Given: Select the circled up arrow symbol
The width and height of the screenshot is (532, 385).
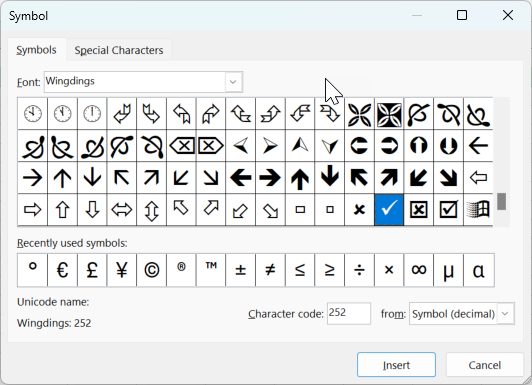Looking at the screenshot, I should (x=418, y=146).
